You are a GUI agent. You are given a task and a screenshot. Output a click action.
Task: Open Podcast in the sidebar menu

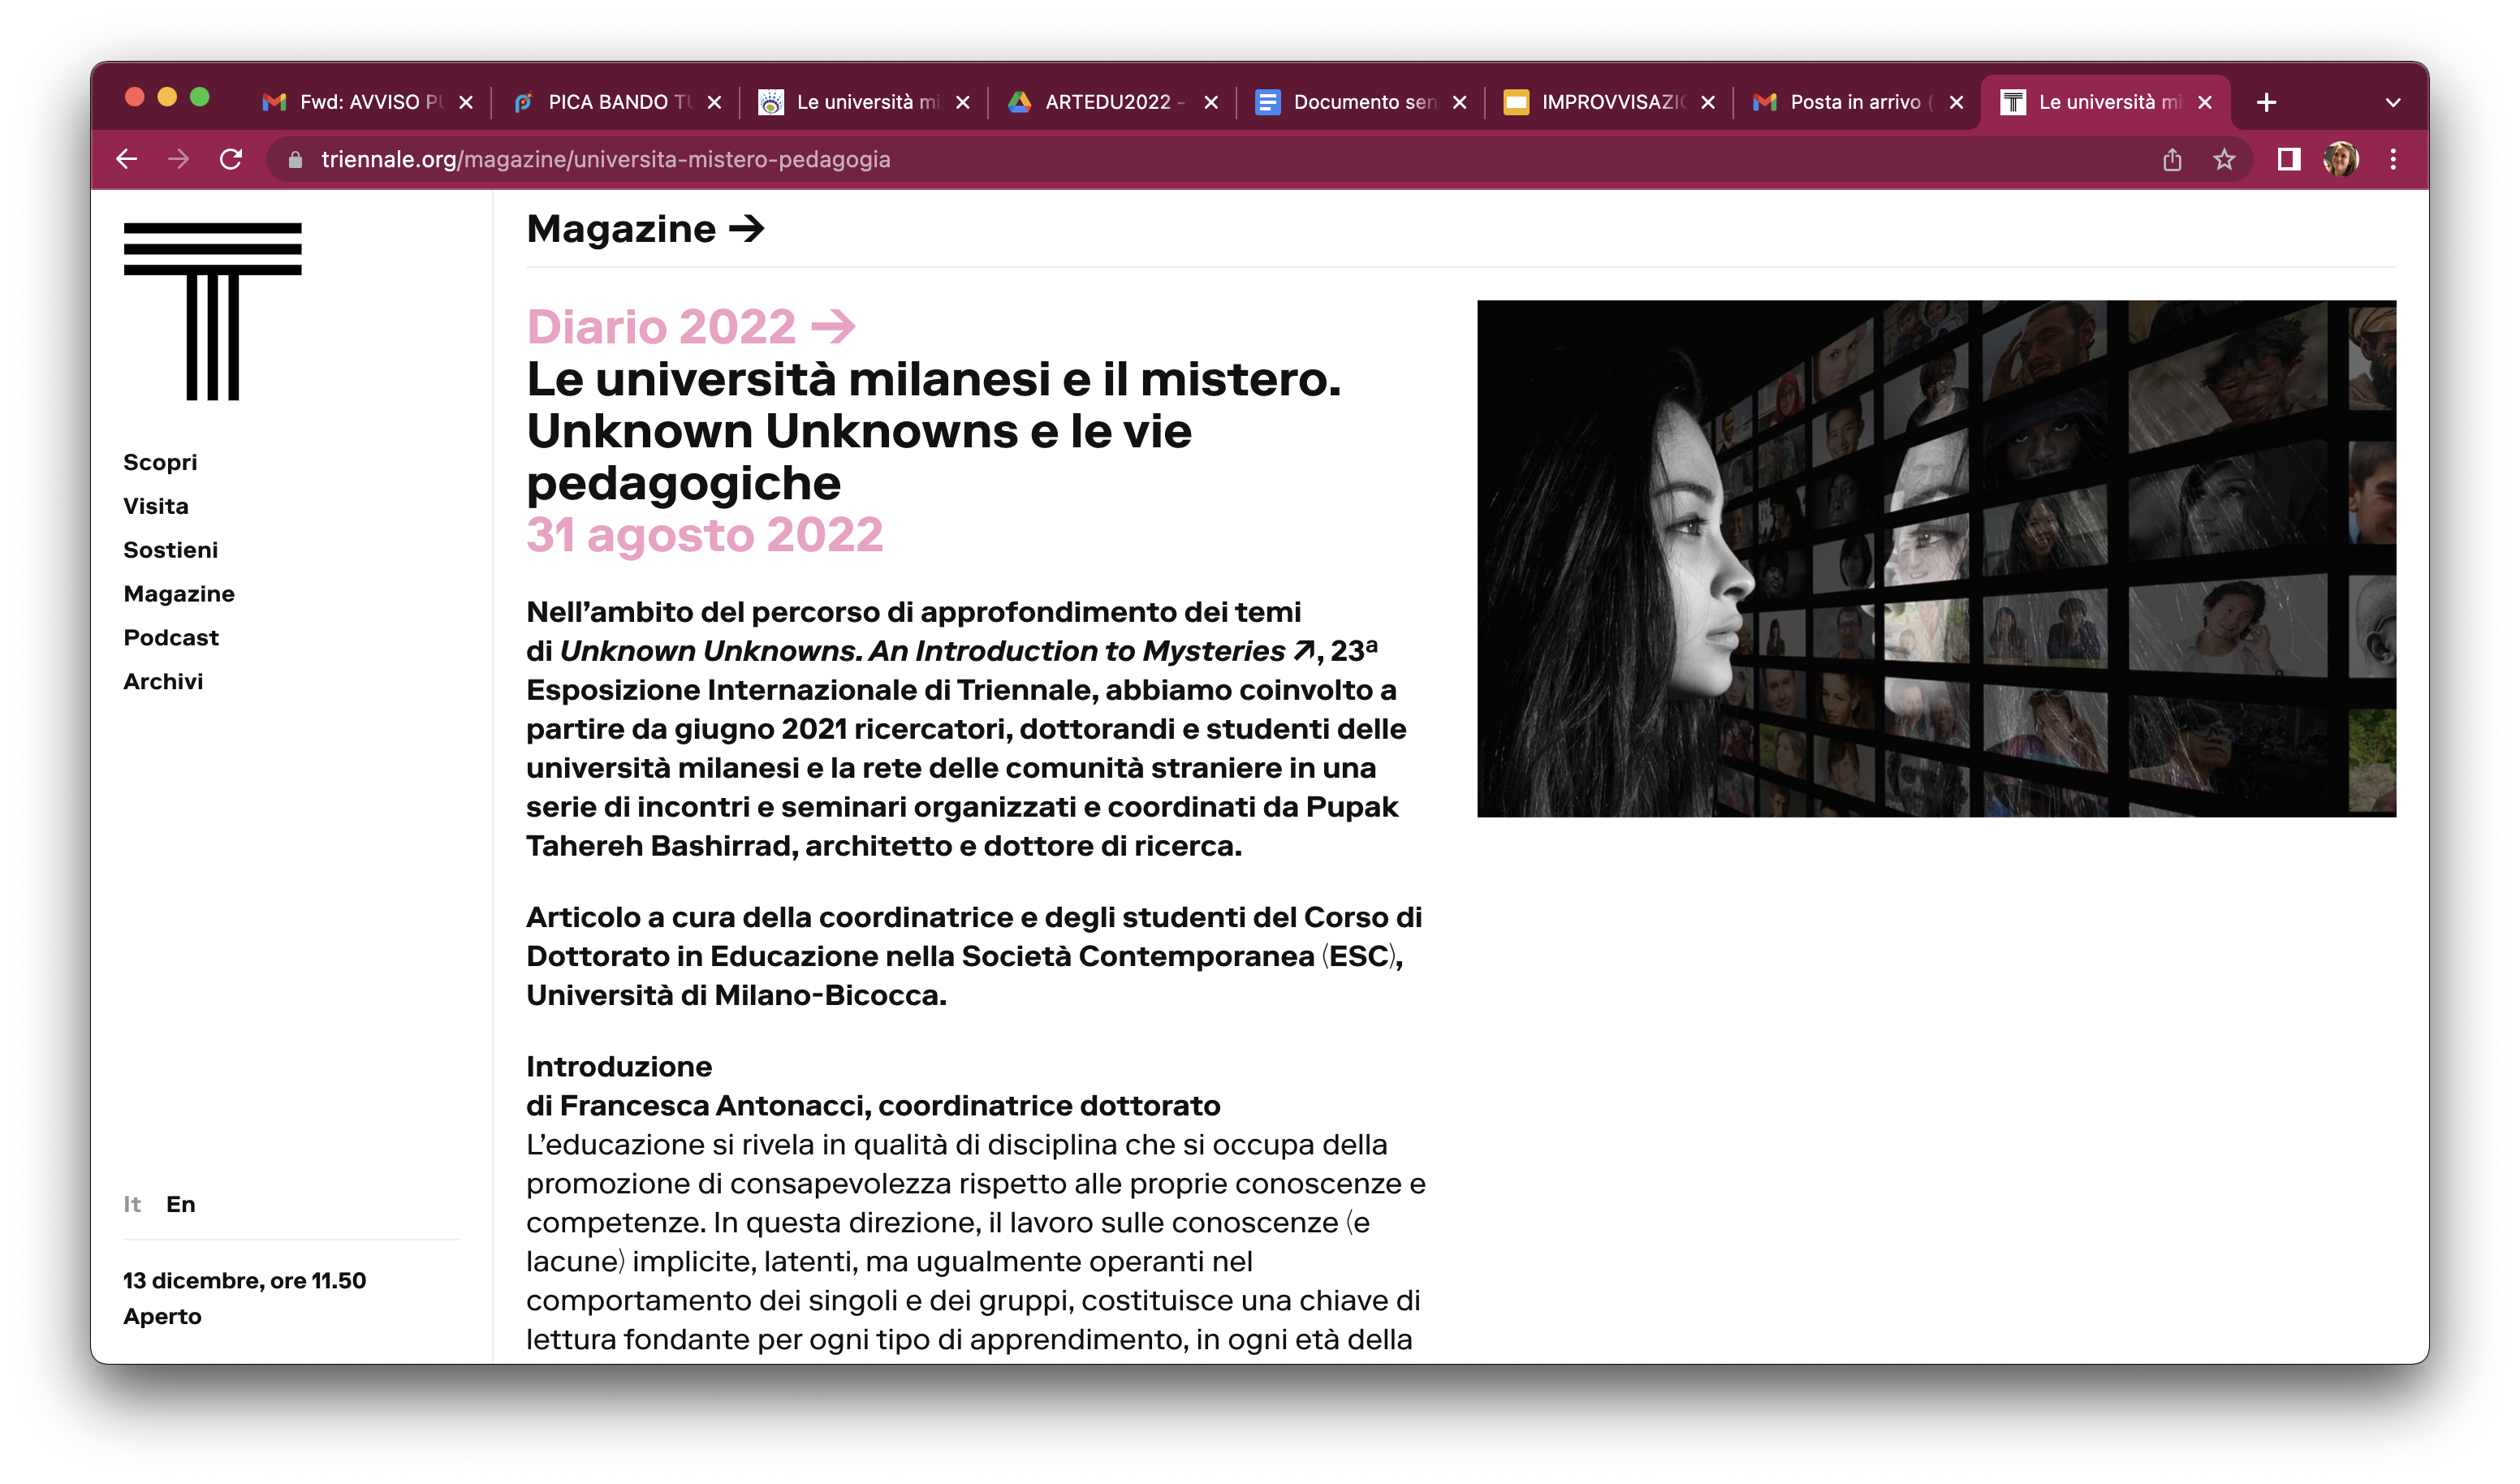[171, 638]
